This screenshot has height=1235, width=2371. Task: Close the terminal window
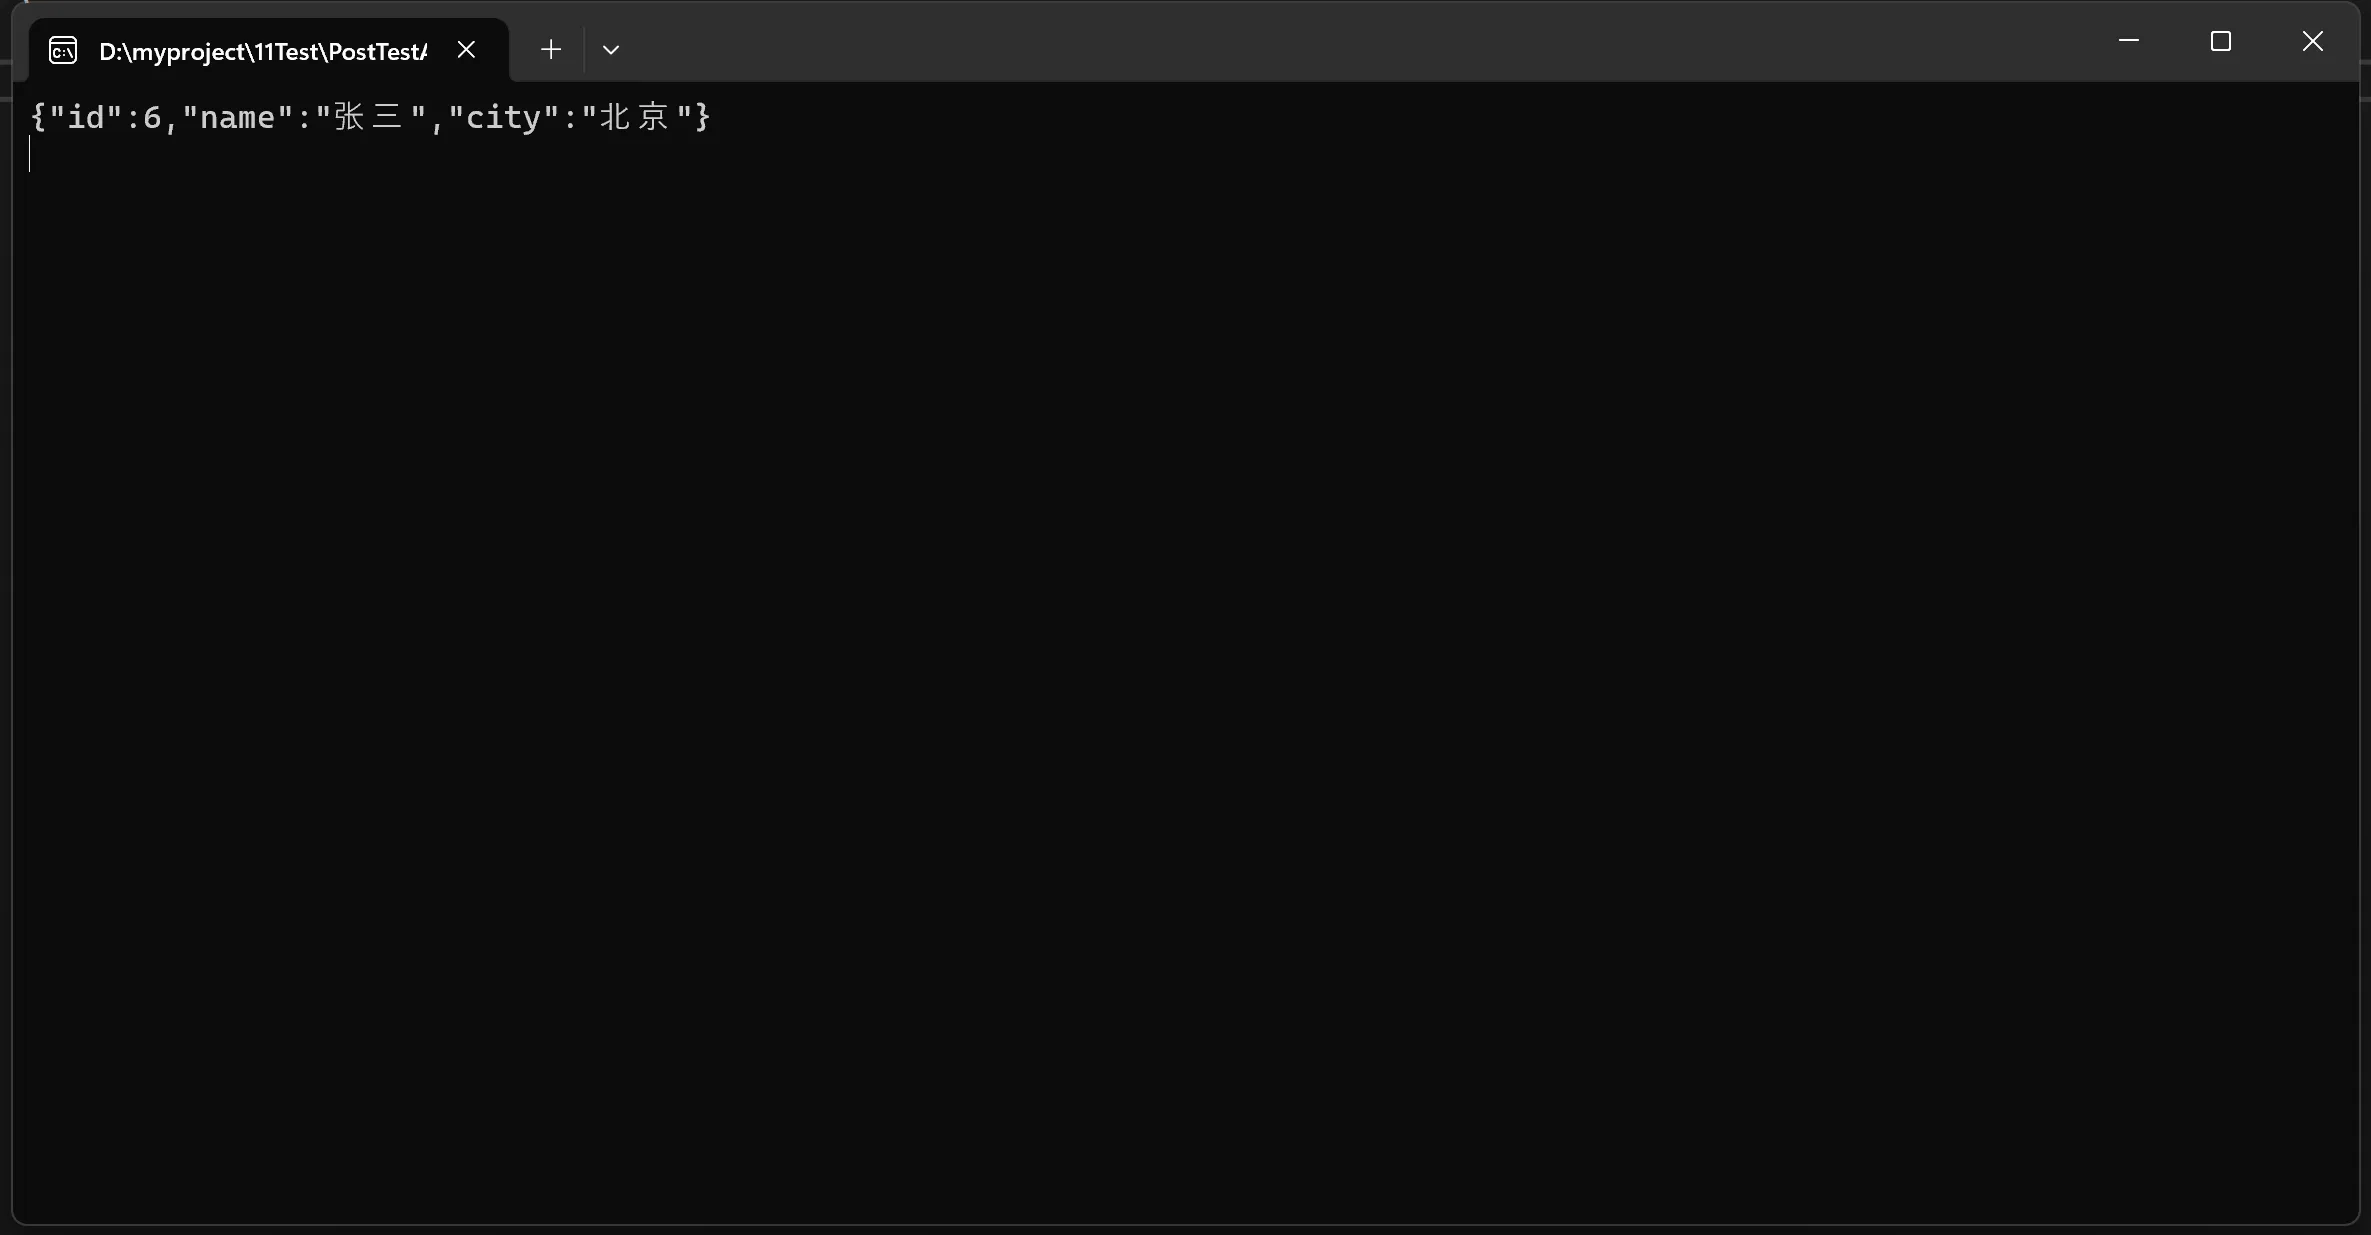click(x=2313, y=41)
